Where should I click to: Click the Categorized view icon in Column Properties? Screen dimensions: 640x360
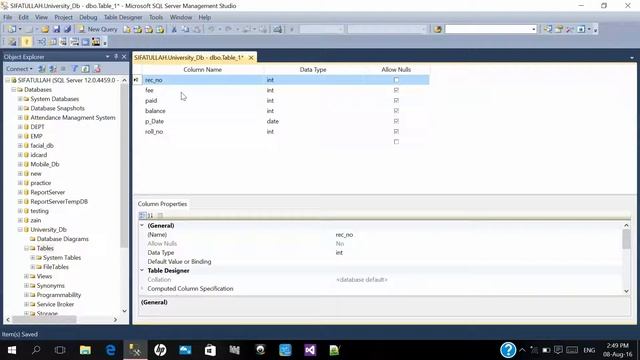[142, 215]
